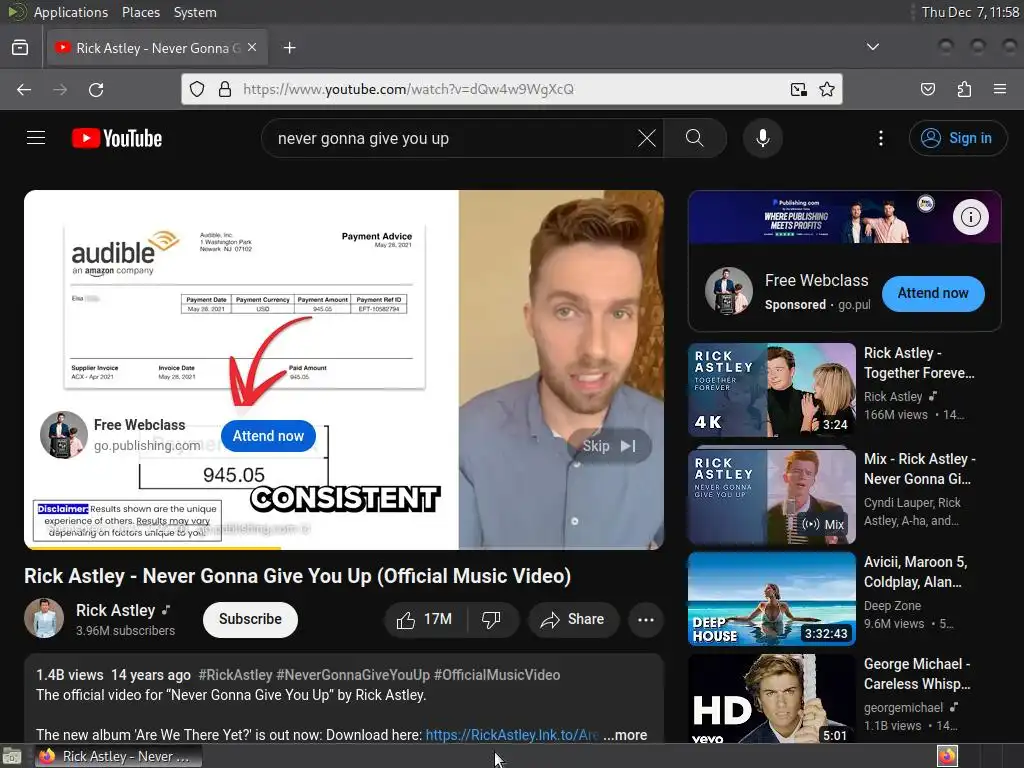The height and width of the screenshot is (768, 1024).
Task: Open ad info circle icon
Action: coord(970,217)
